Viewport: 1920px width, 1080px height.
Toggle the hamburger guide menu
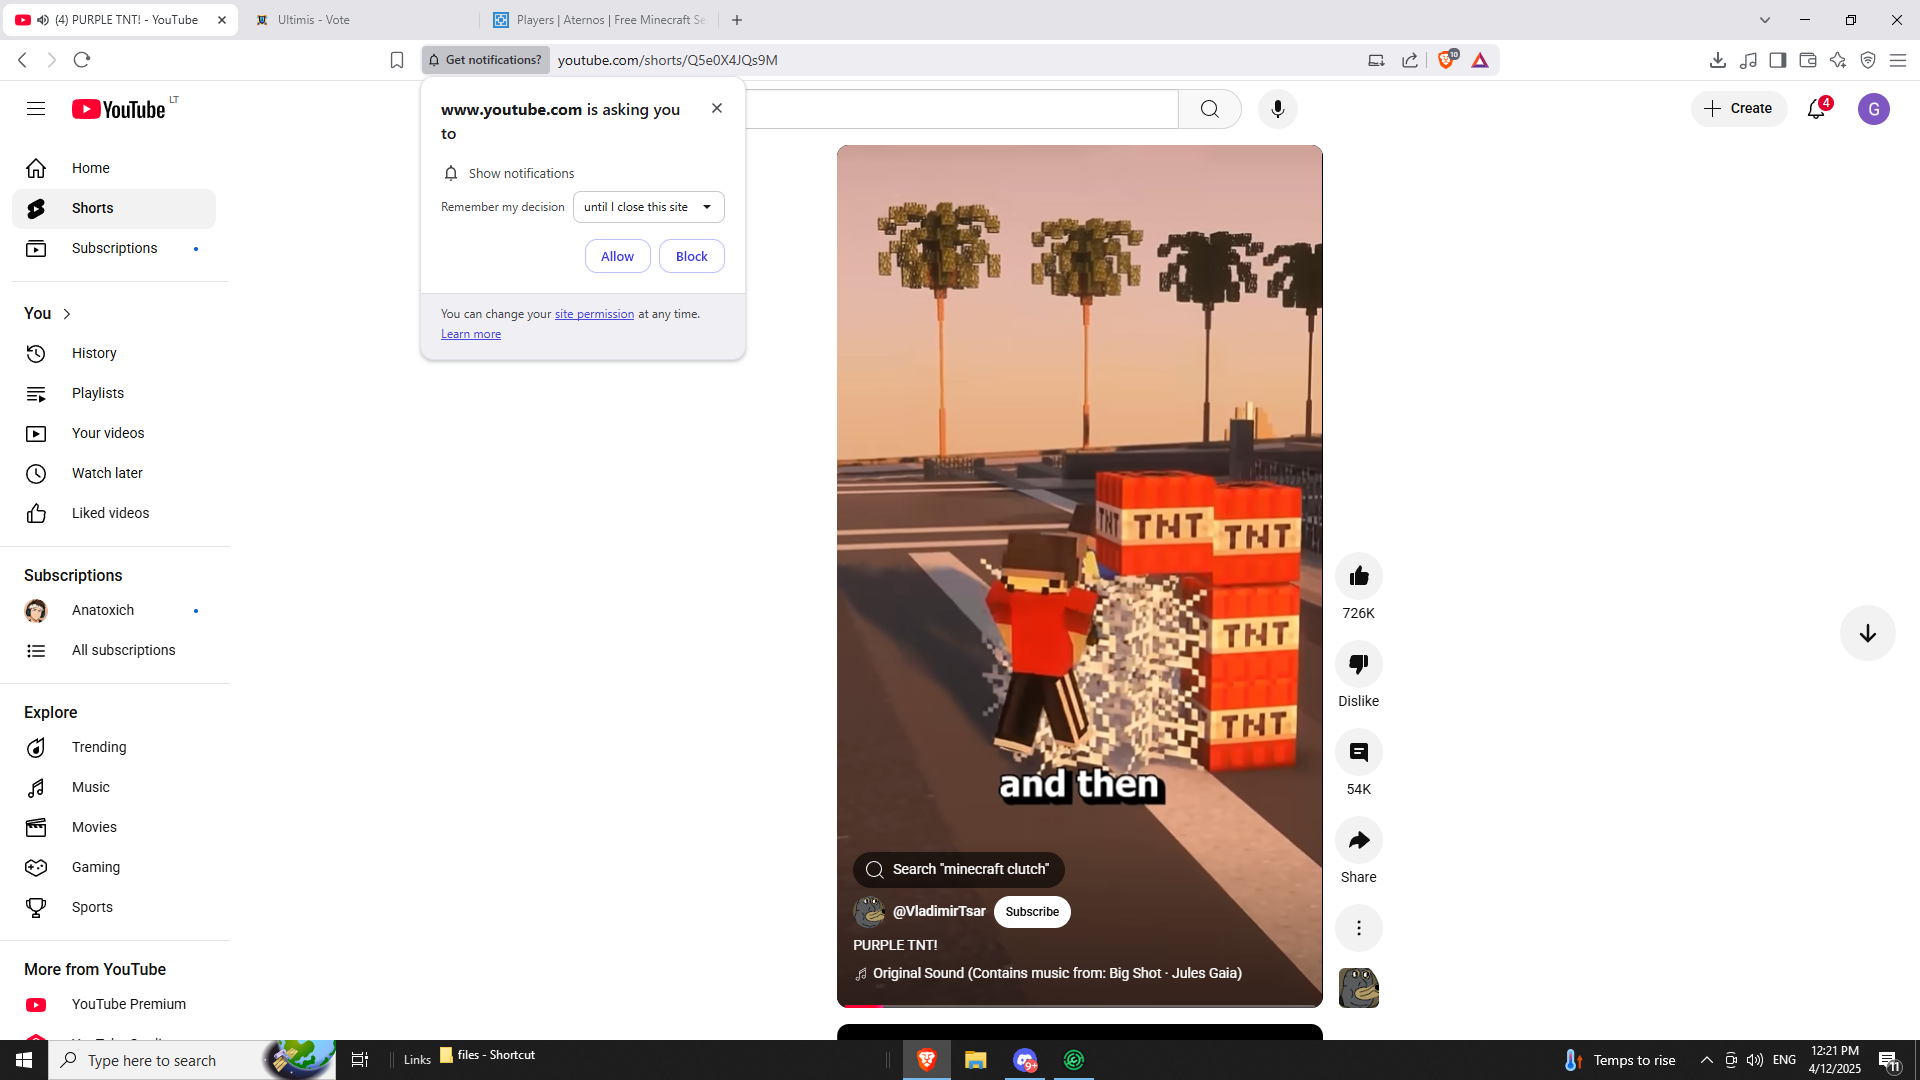pos(36,109)
